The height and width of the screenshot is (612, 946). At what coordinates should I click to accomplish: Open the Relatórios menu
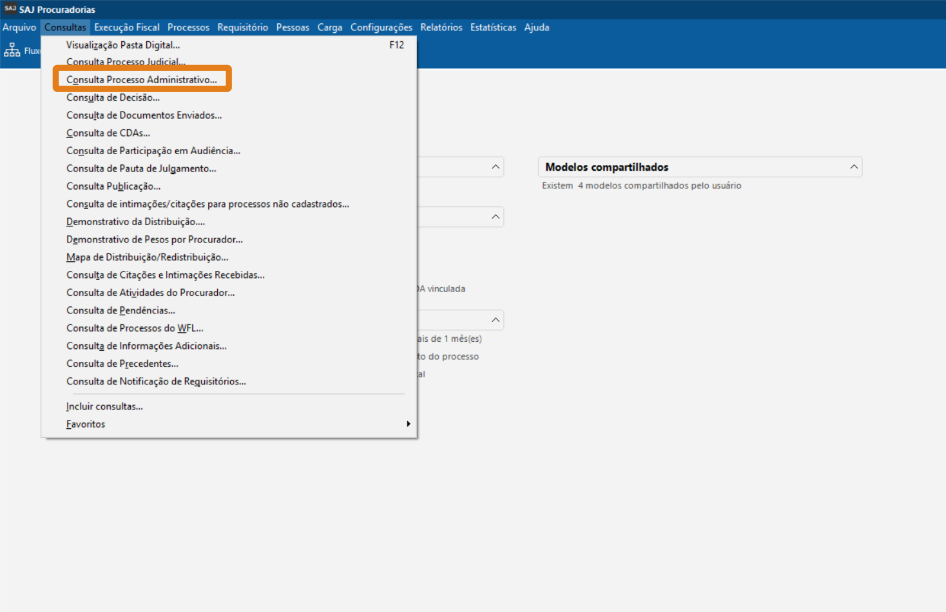[441, 27]
